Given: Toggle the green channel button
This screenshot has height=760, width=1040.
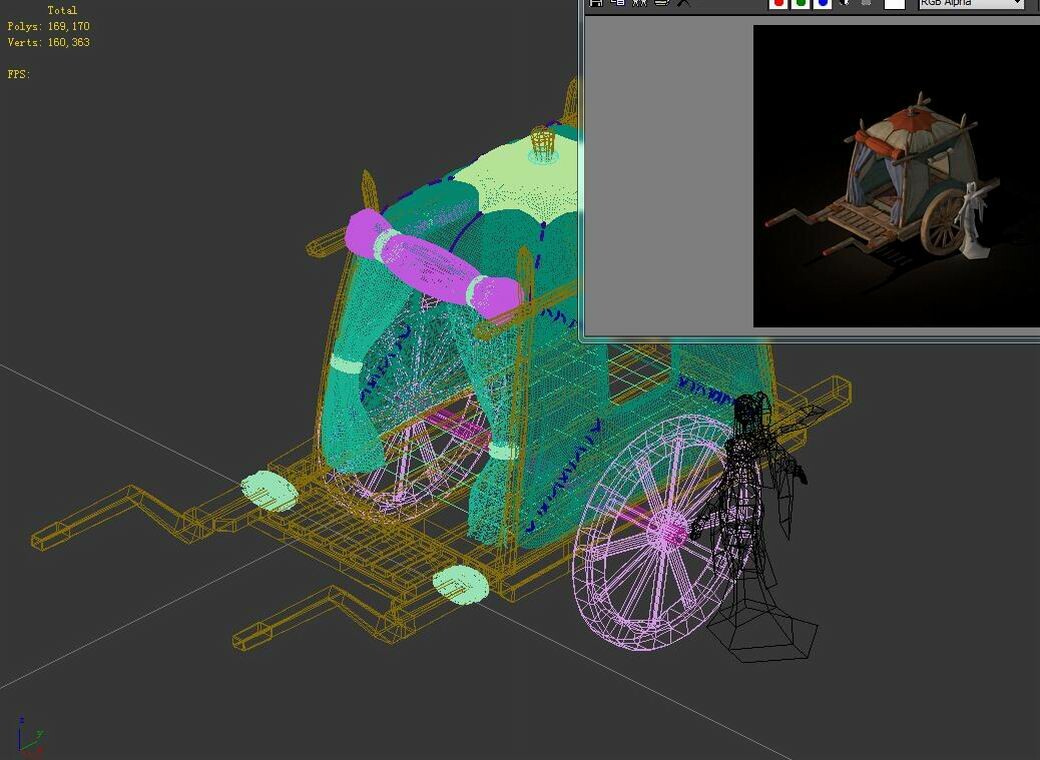Looking at the screenshot, I should (x=801, y=3).
